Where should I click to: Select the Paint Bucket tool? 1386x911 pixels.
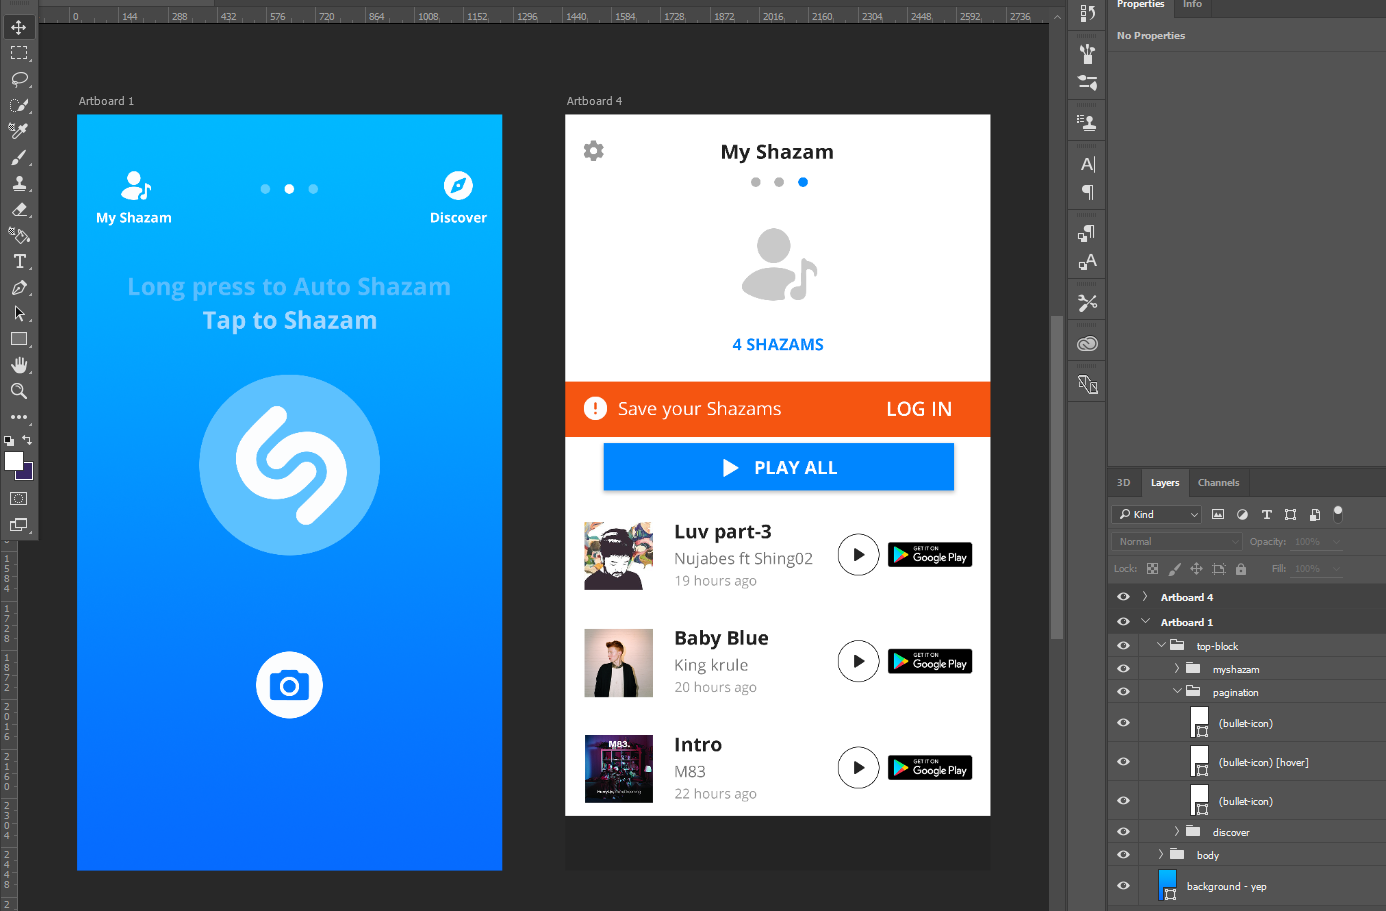tap(19, 235)
